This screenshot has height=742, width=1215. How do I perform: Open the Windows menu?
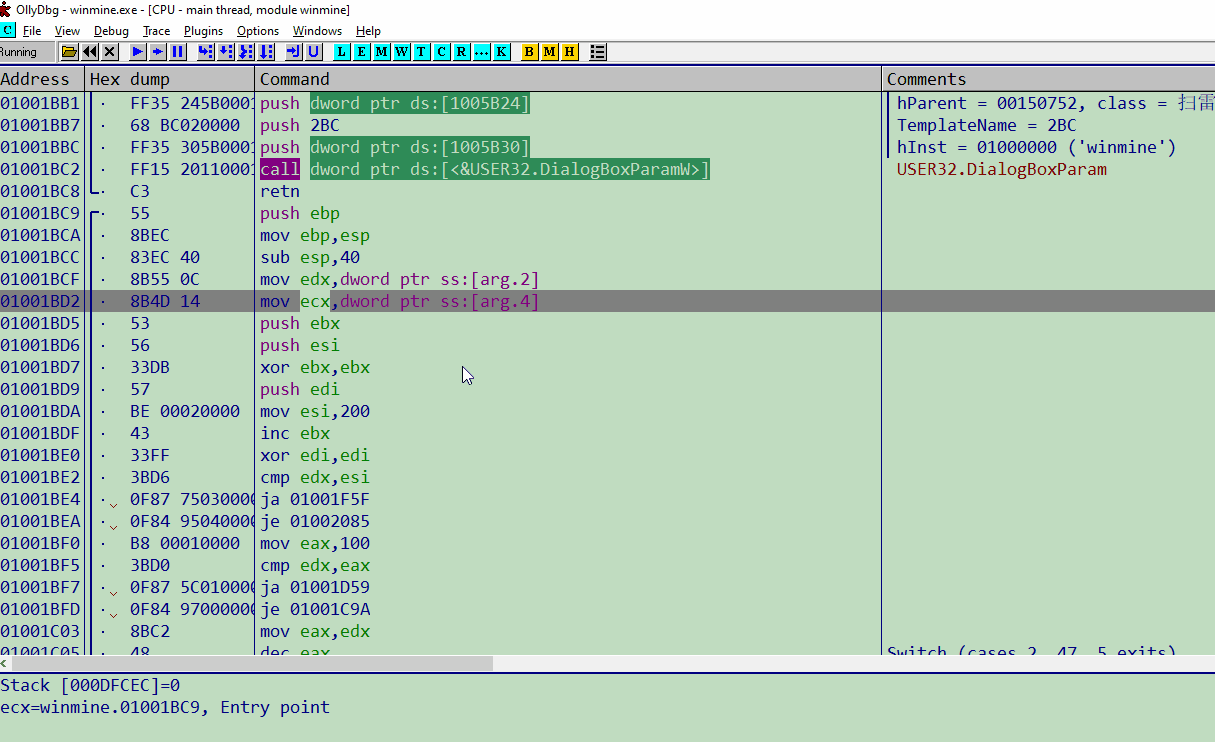pos(317,31)
